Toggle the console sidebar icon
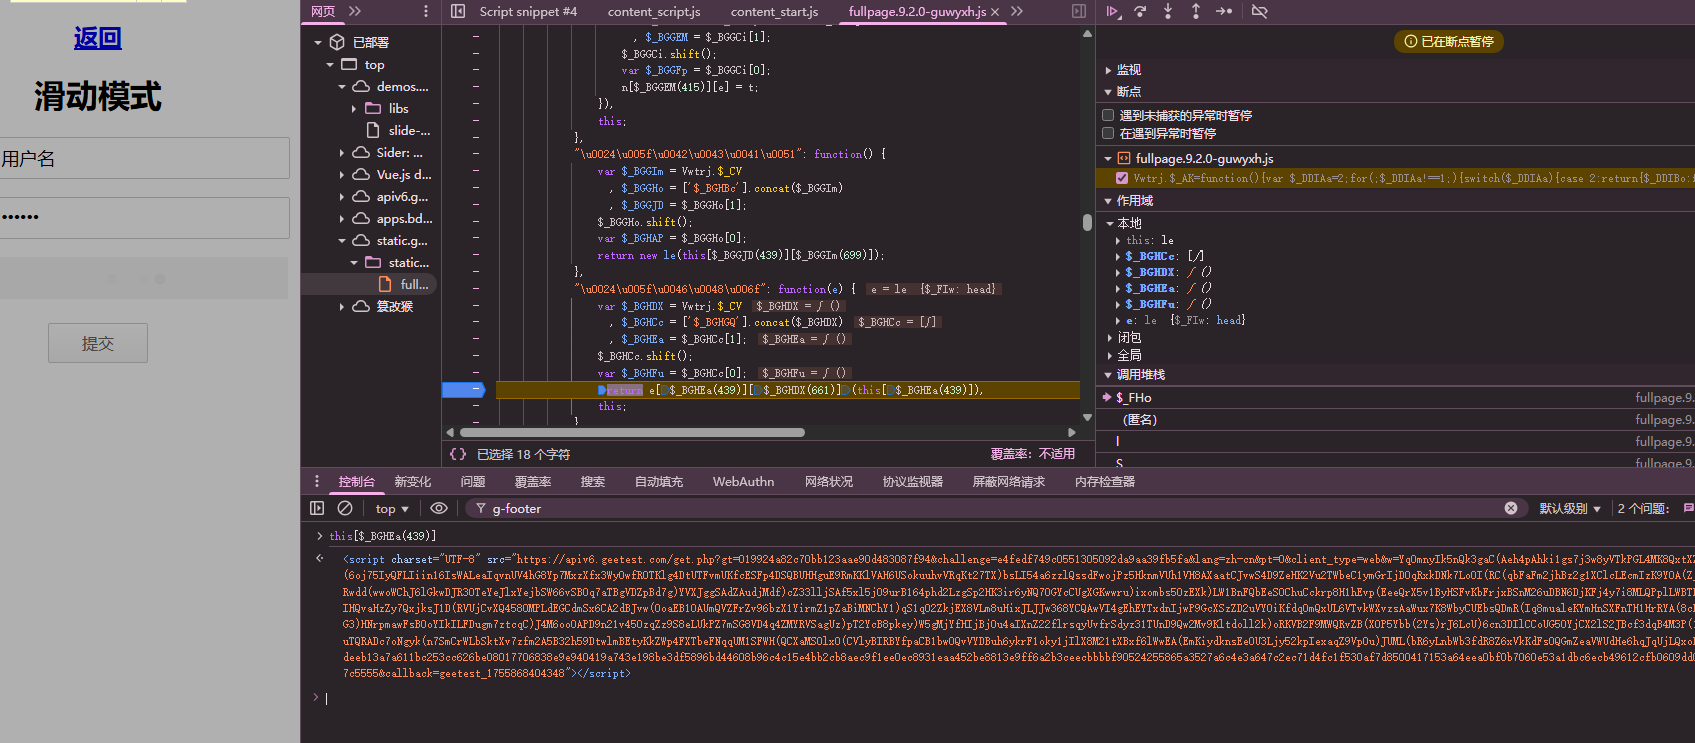1695x743 pixels. click(x=317, y=508)
